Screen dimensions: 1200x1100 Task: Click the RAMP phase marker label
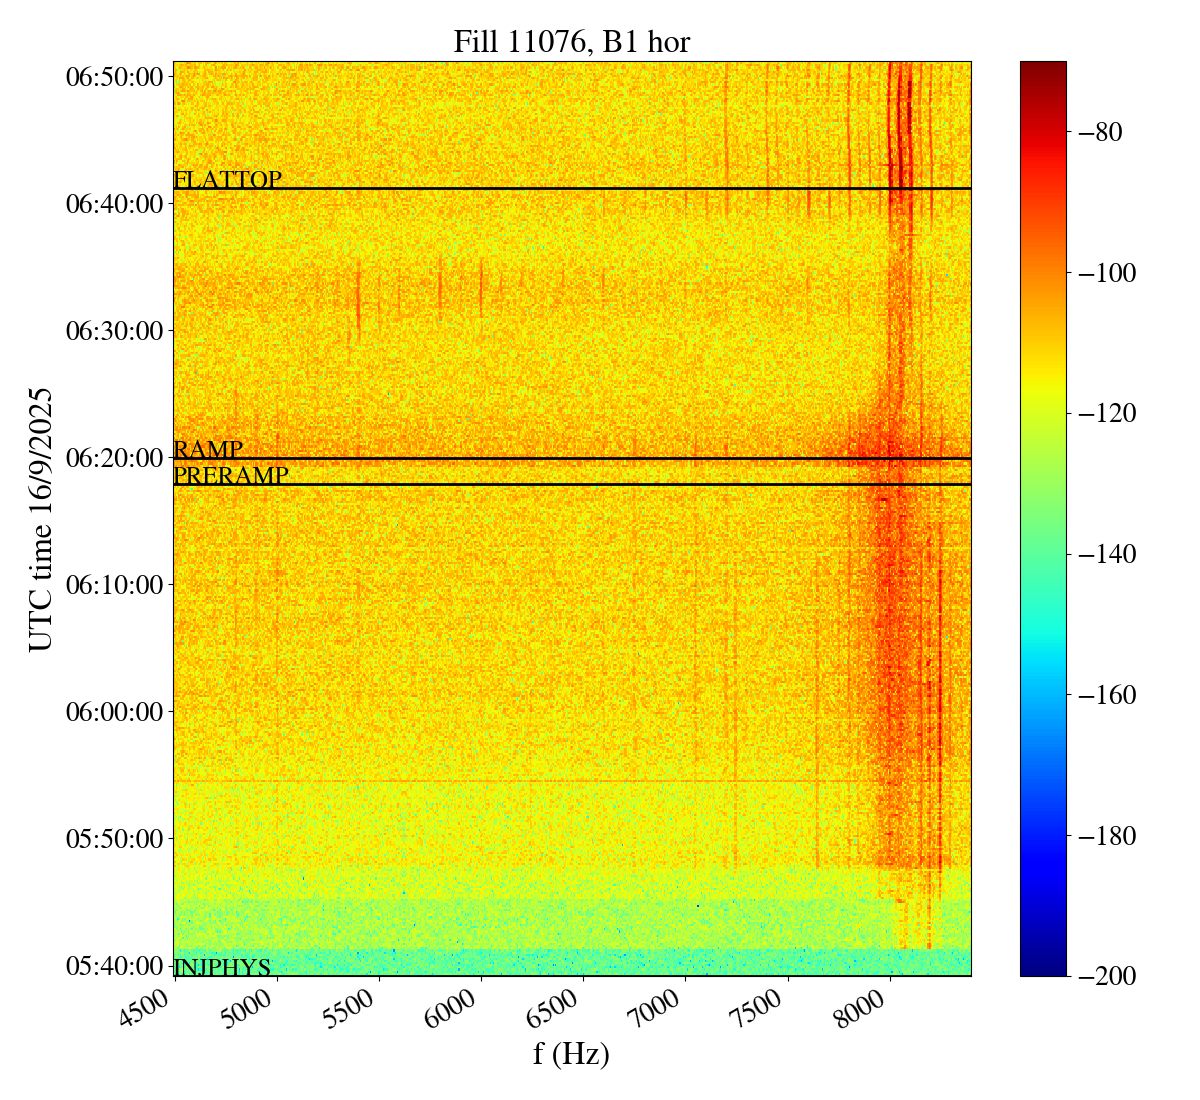tap(208, 449)
